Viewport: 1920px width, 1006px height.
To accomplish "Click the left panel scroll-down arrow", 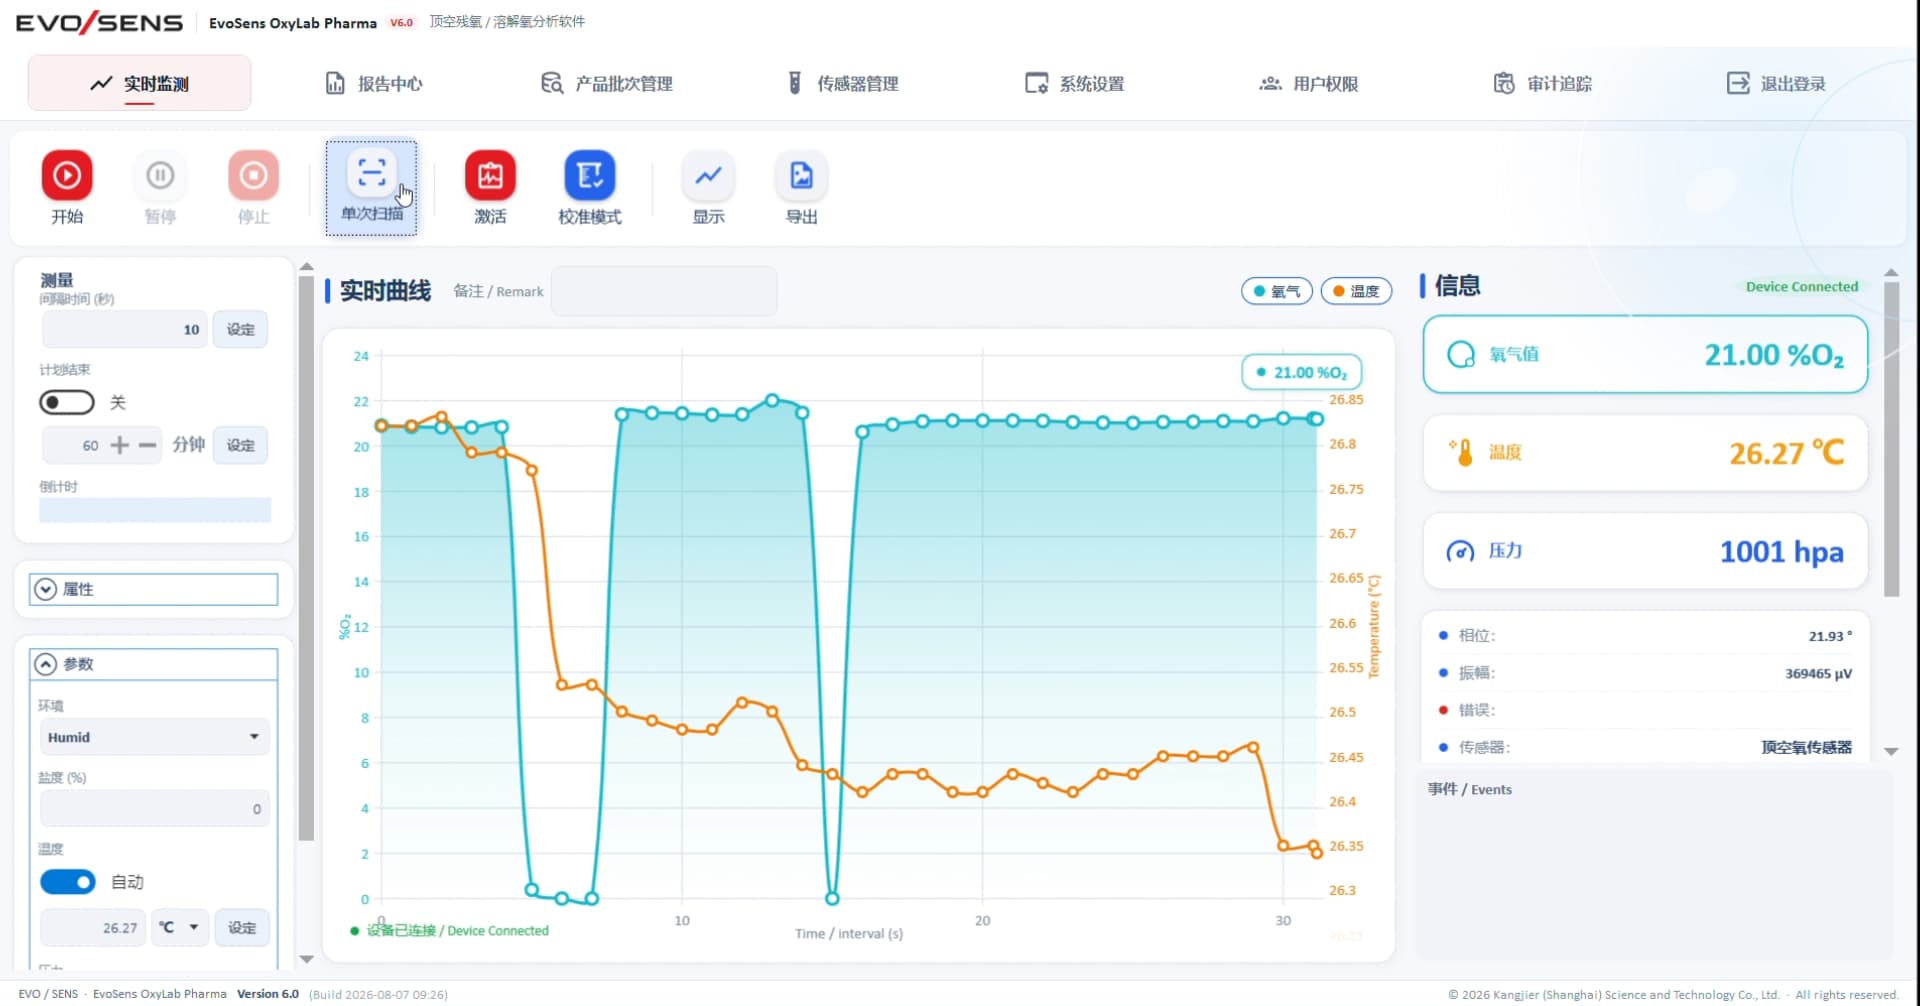I will click(x=307, y=959).
